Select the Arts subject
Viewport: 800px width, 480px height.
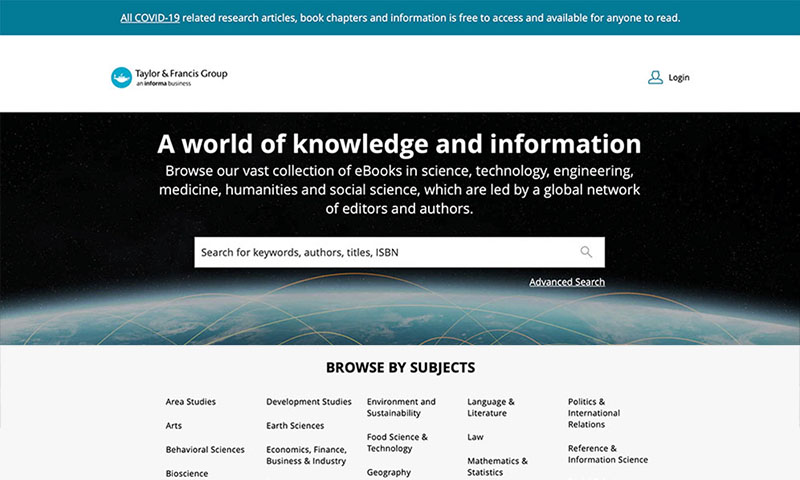pos(174,426)
